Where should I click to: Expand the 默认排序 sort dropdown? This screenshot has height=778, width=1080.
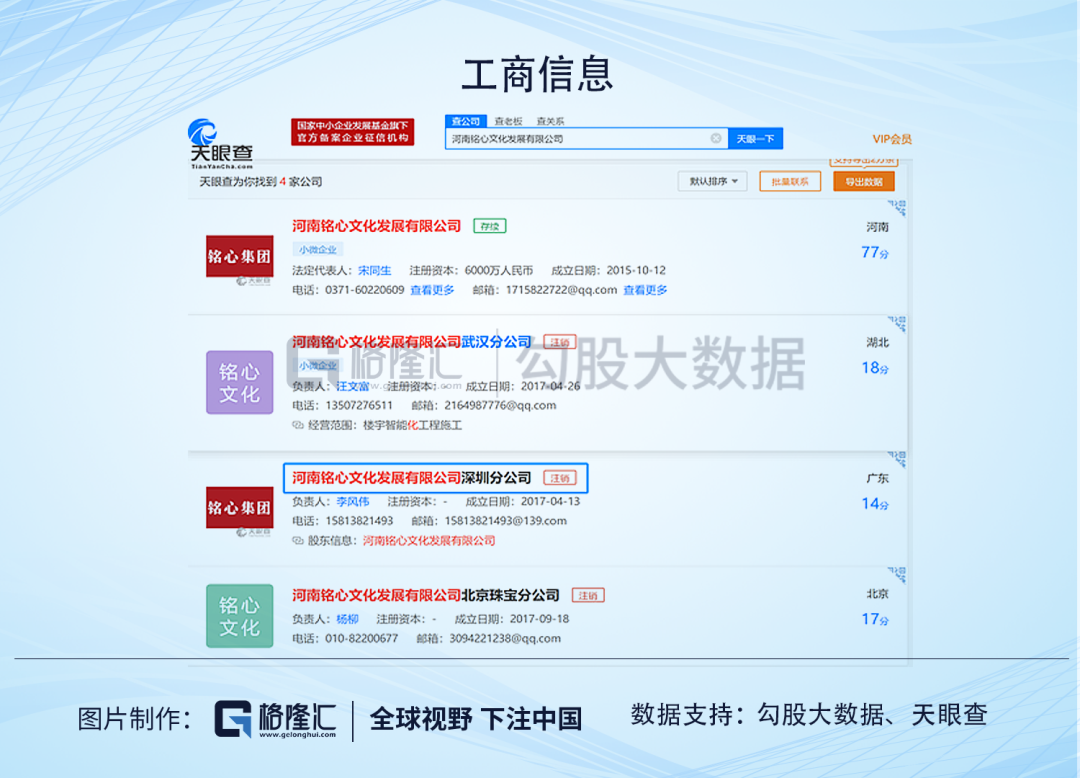[713, 181]
